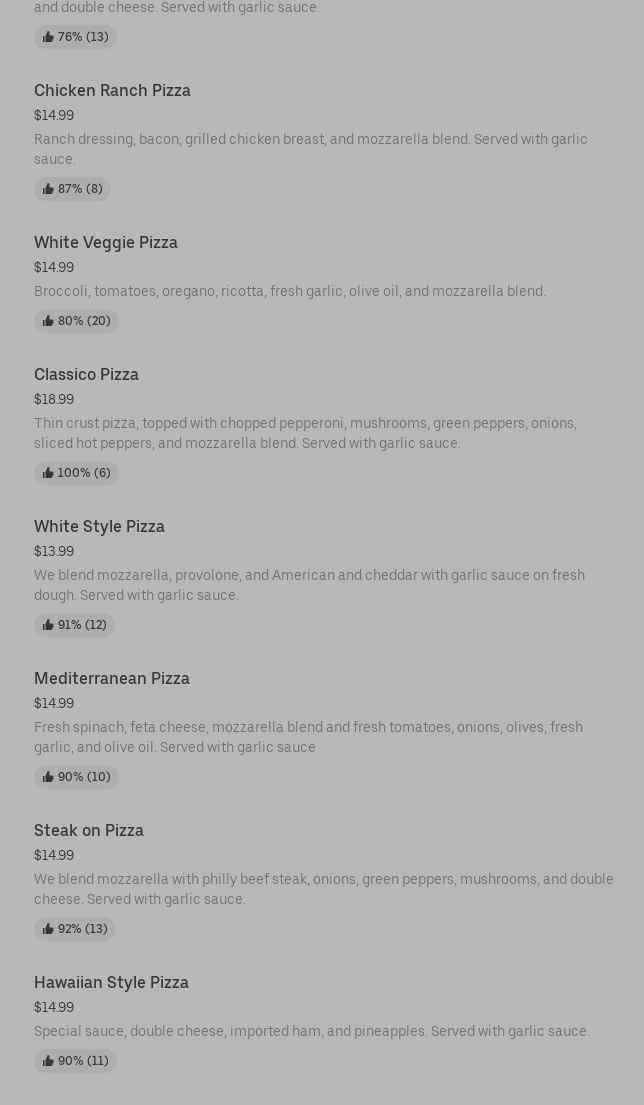Image resolution: width=644 pixels, height=1105 pixels.
Task: Click the broccoli, tomatoes, oregano description text
Action: point(290,291)
